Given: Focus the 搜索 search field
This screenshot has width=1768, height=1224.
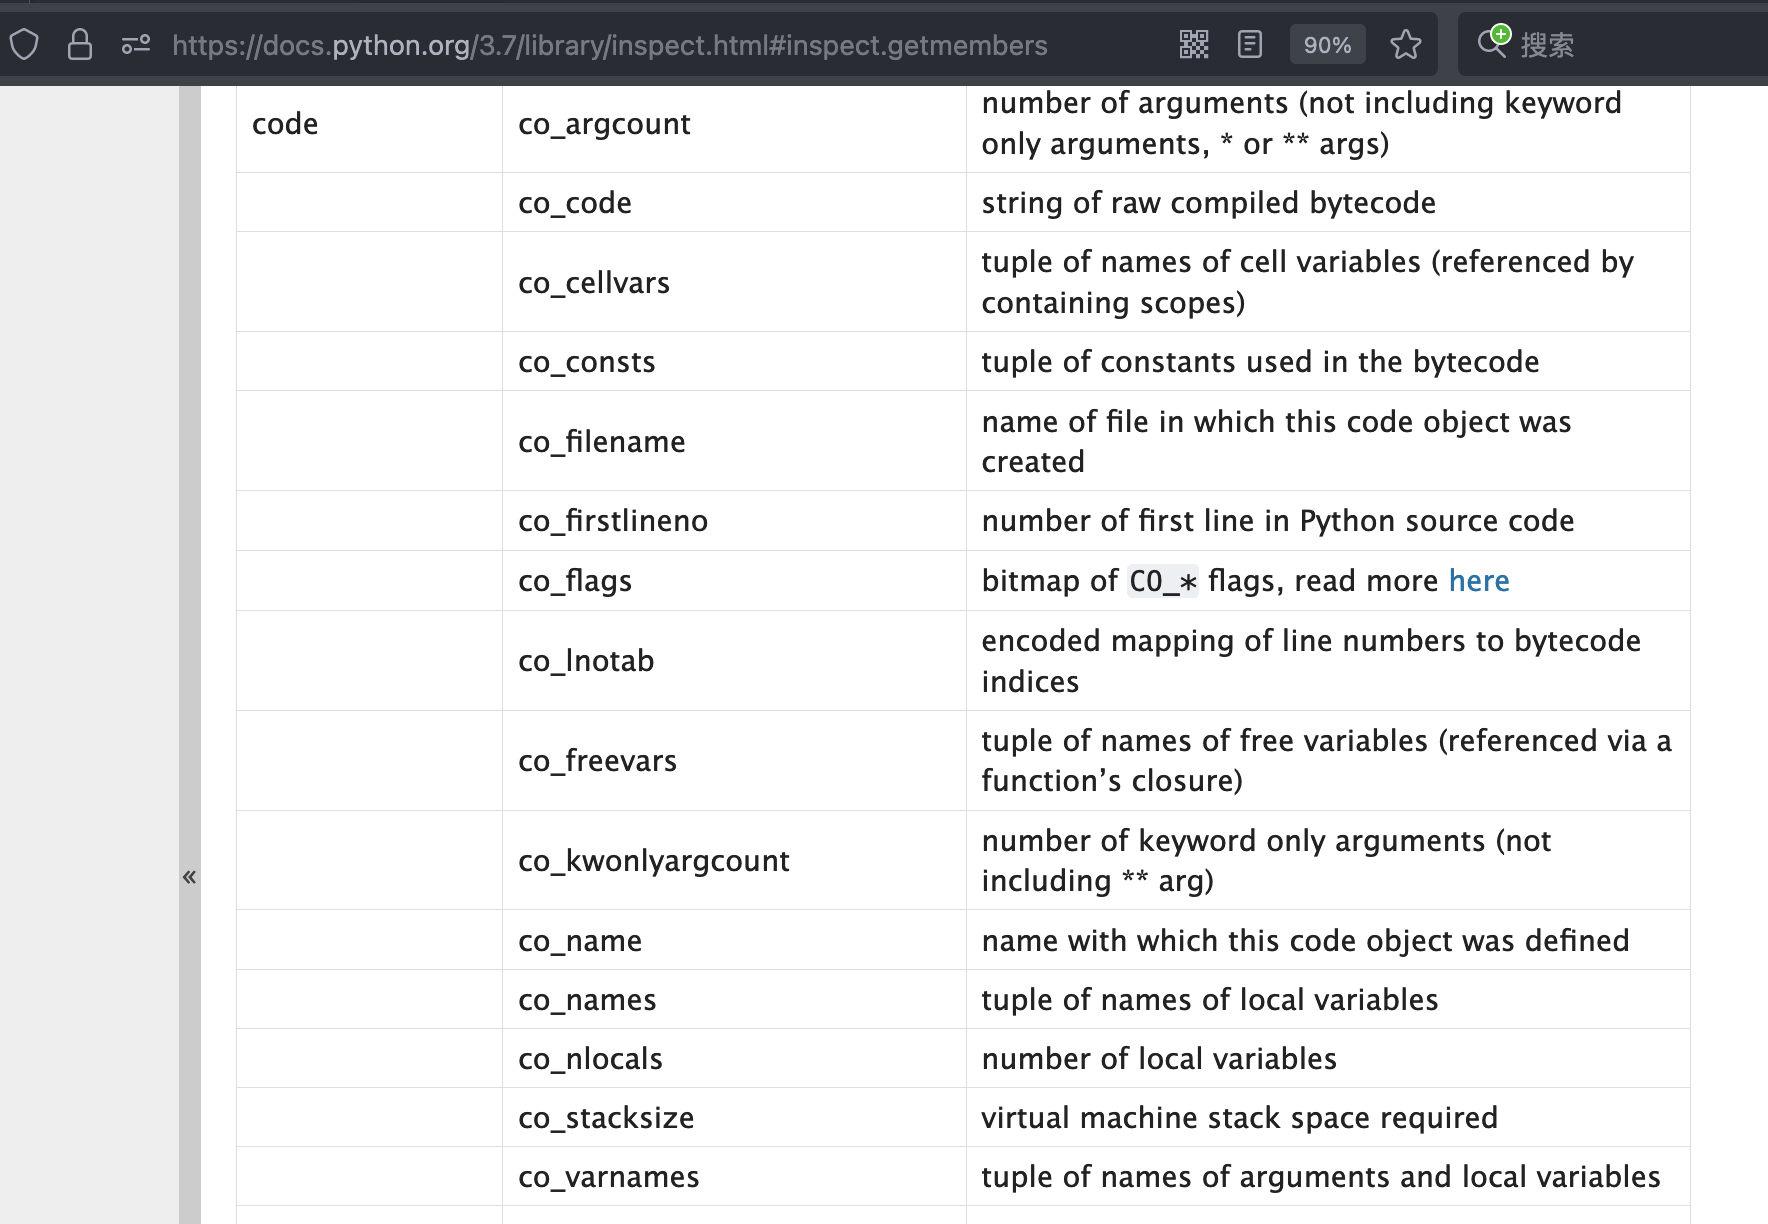Looking at the screenshot, I should point(1613,45).
